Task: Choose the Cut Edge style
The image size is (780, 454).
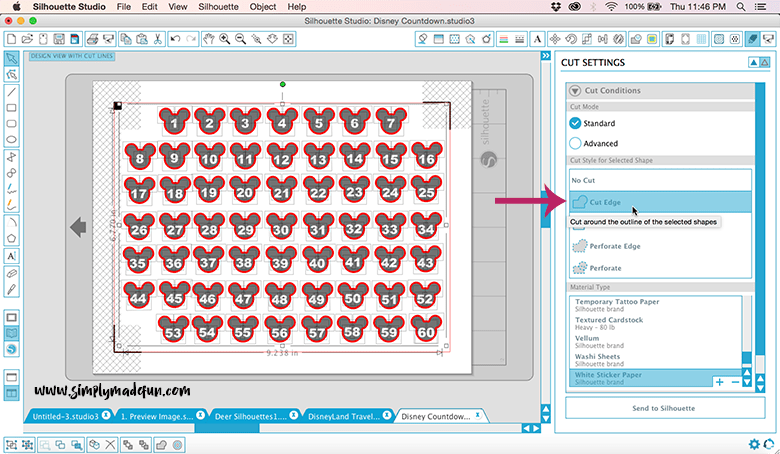Action: coord(660,202)
